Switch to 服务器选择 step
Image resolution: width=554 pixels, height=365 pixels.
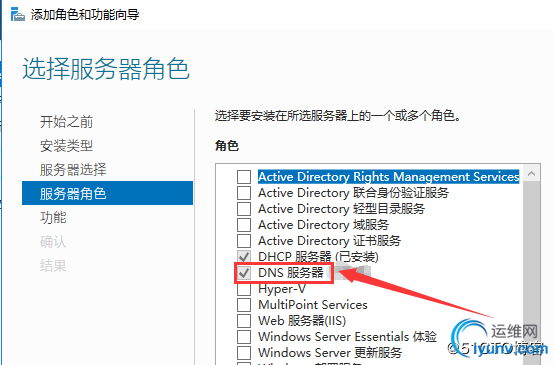73,170
